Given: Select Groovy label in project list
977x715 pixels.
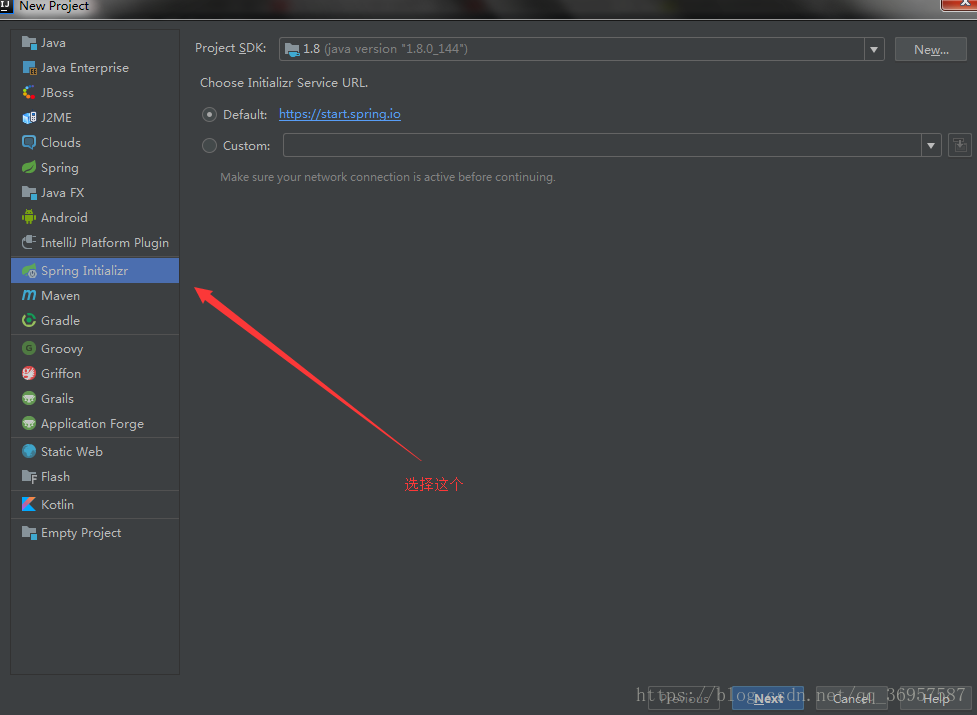Looking at the screenshot, I should point(62,349).
